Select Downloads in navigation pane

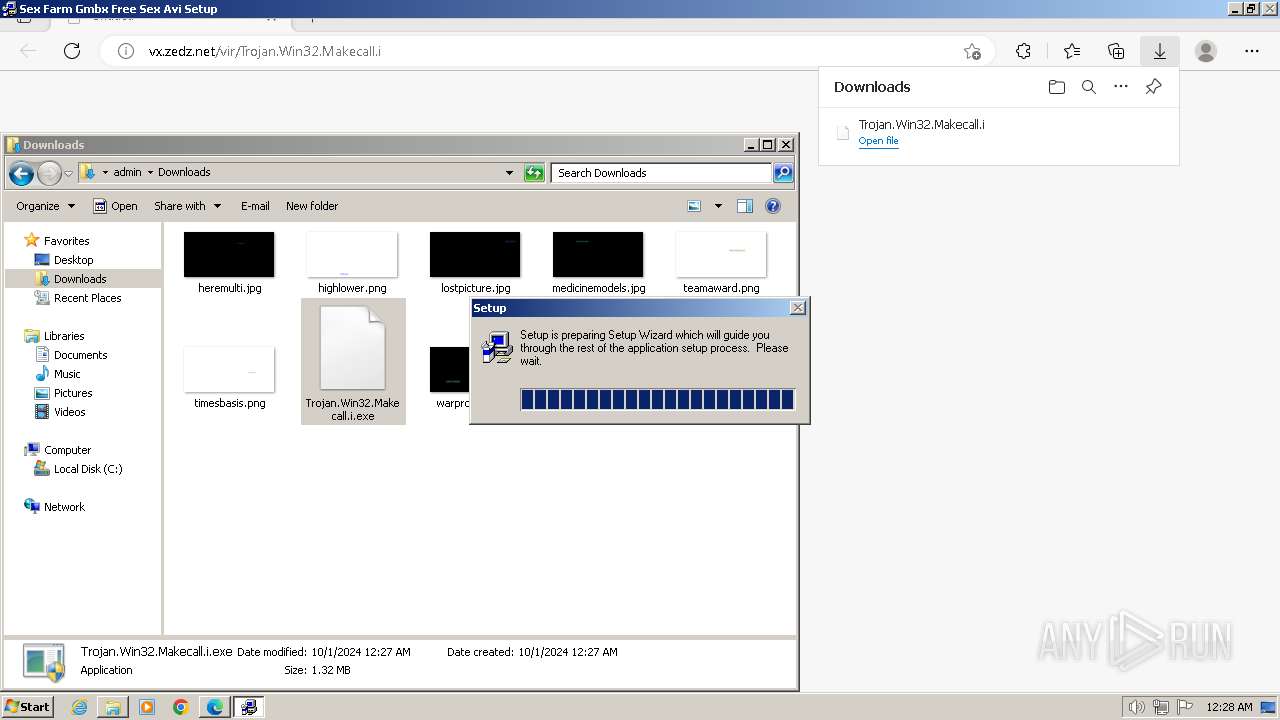click(x=80, y=279)
